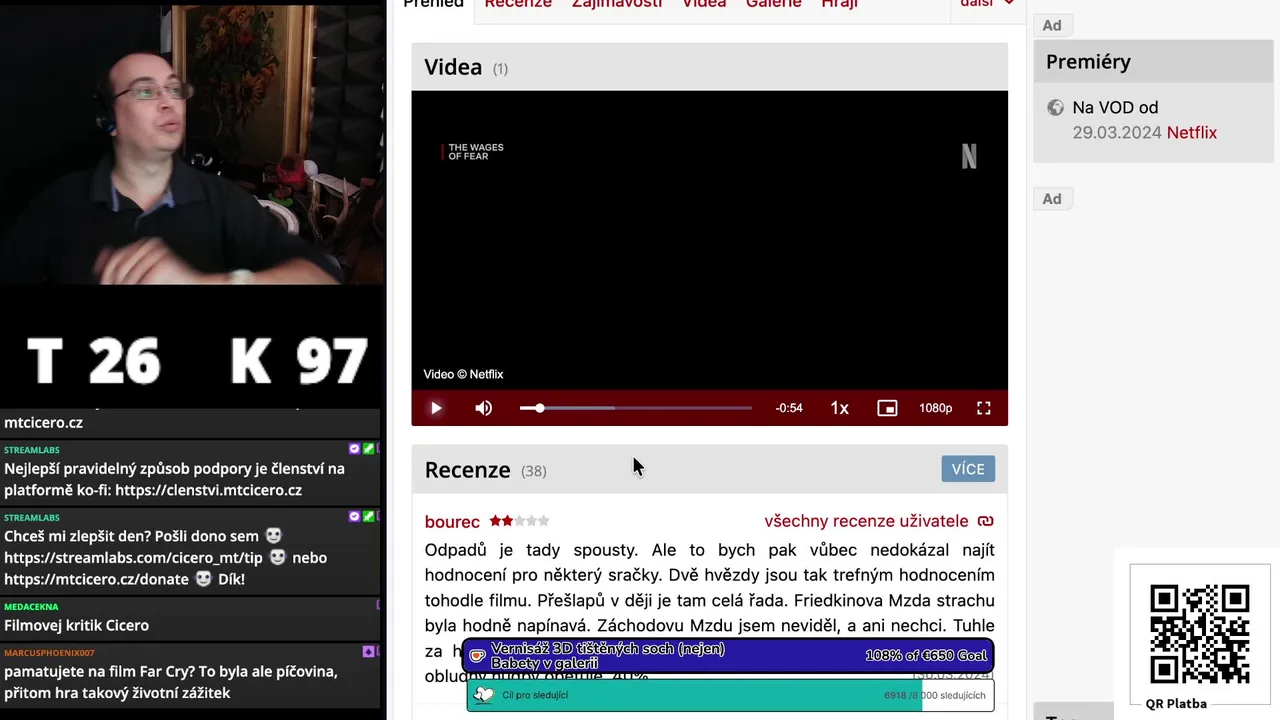Click the bourec two-star rating
1280x720 pixels.
click(519, 521)
